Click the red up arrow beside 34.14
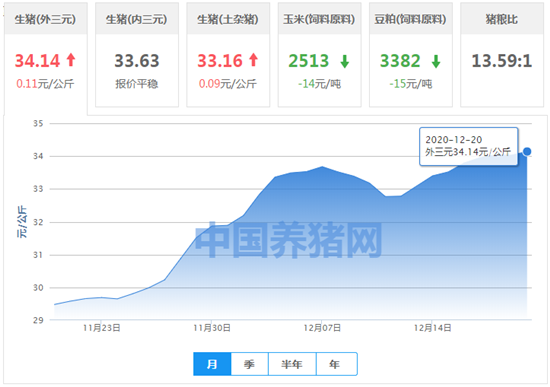The height and width of the screenshot is (387, 550). tap(71, 60)
